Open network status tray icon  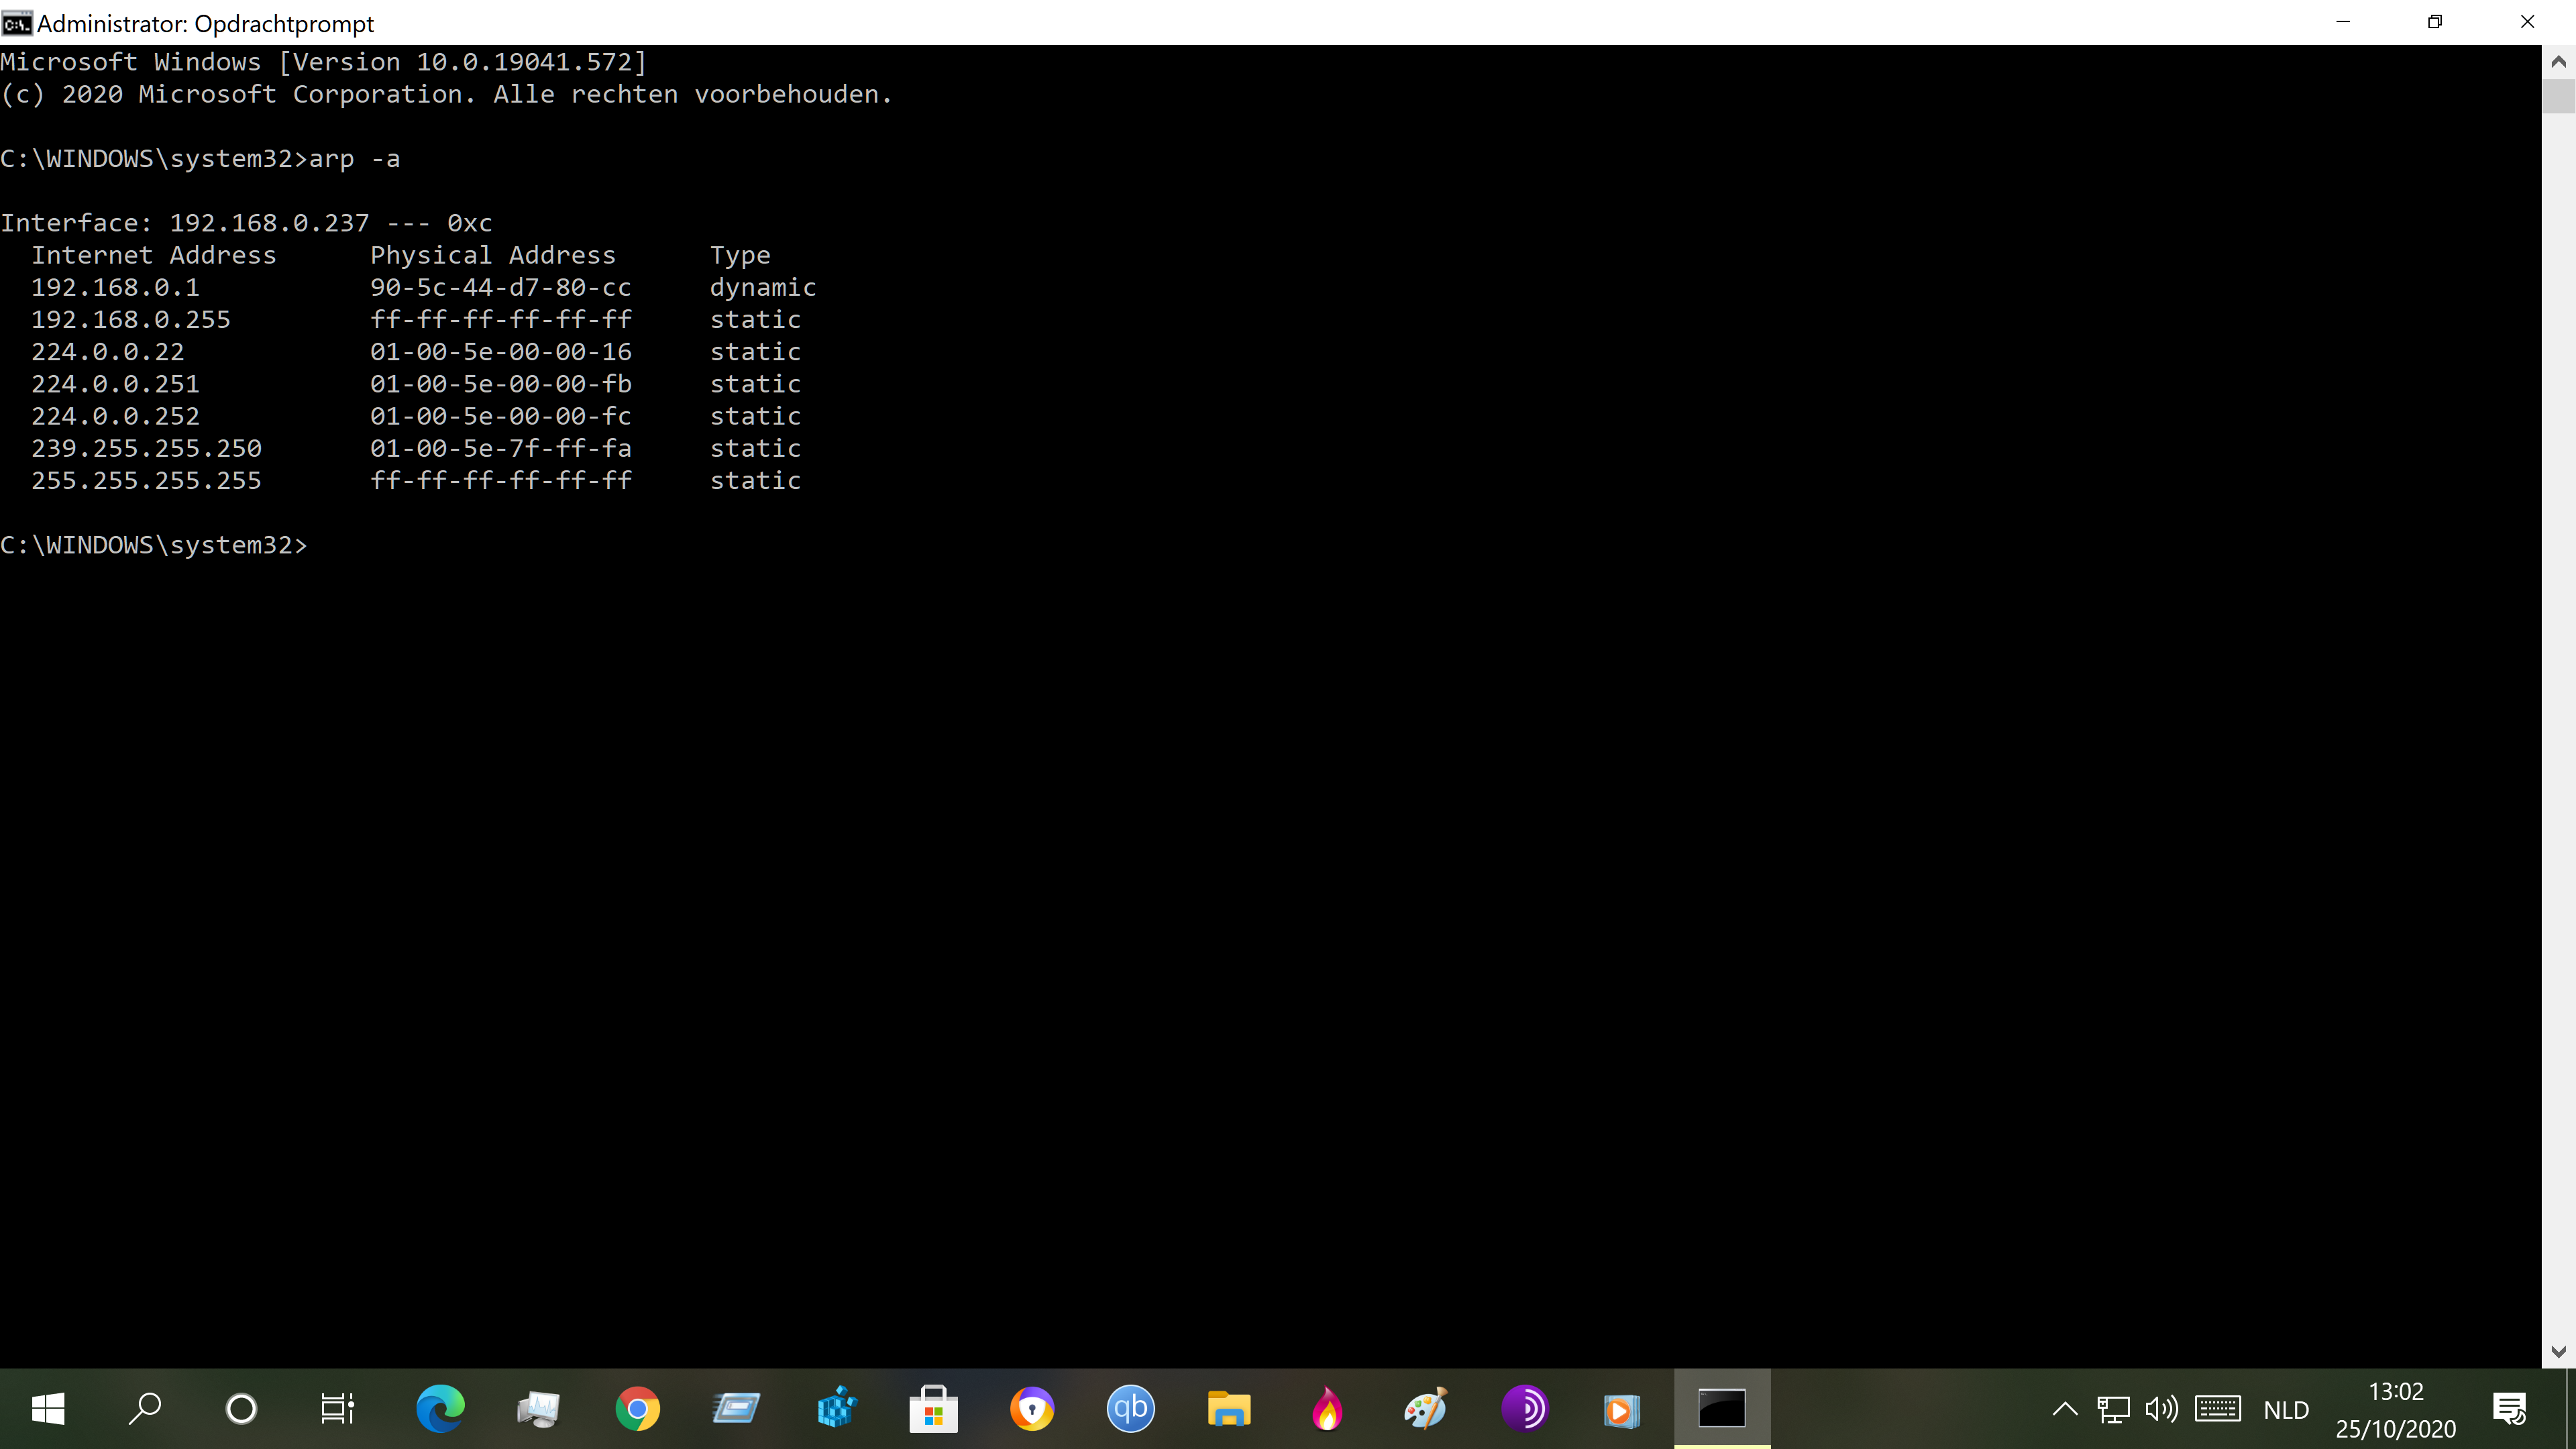[2113, 1409]
